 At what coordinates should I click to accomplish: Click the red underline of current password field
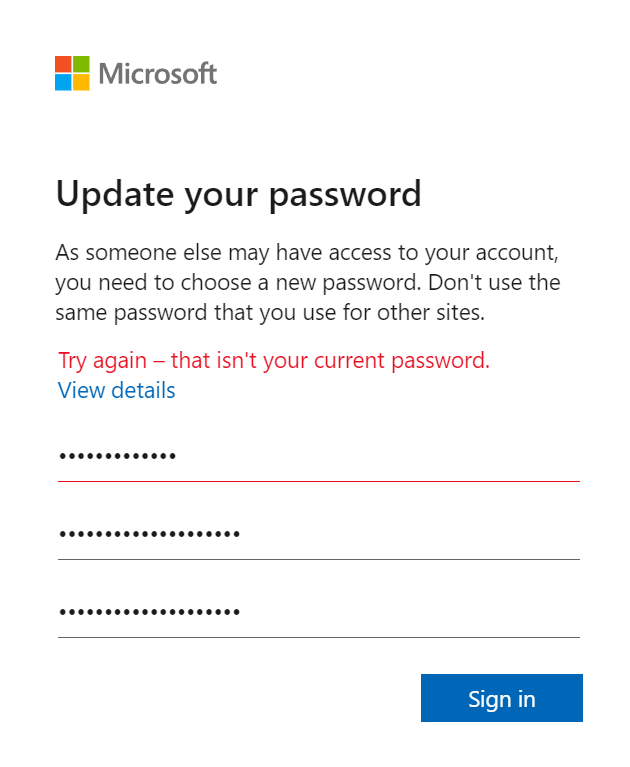pos(318,481)
